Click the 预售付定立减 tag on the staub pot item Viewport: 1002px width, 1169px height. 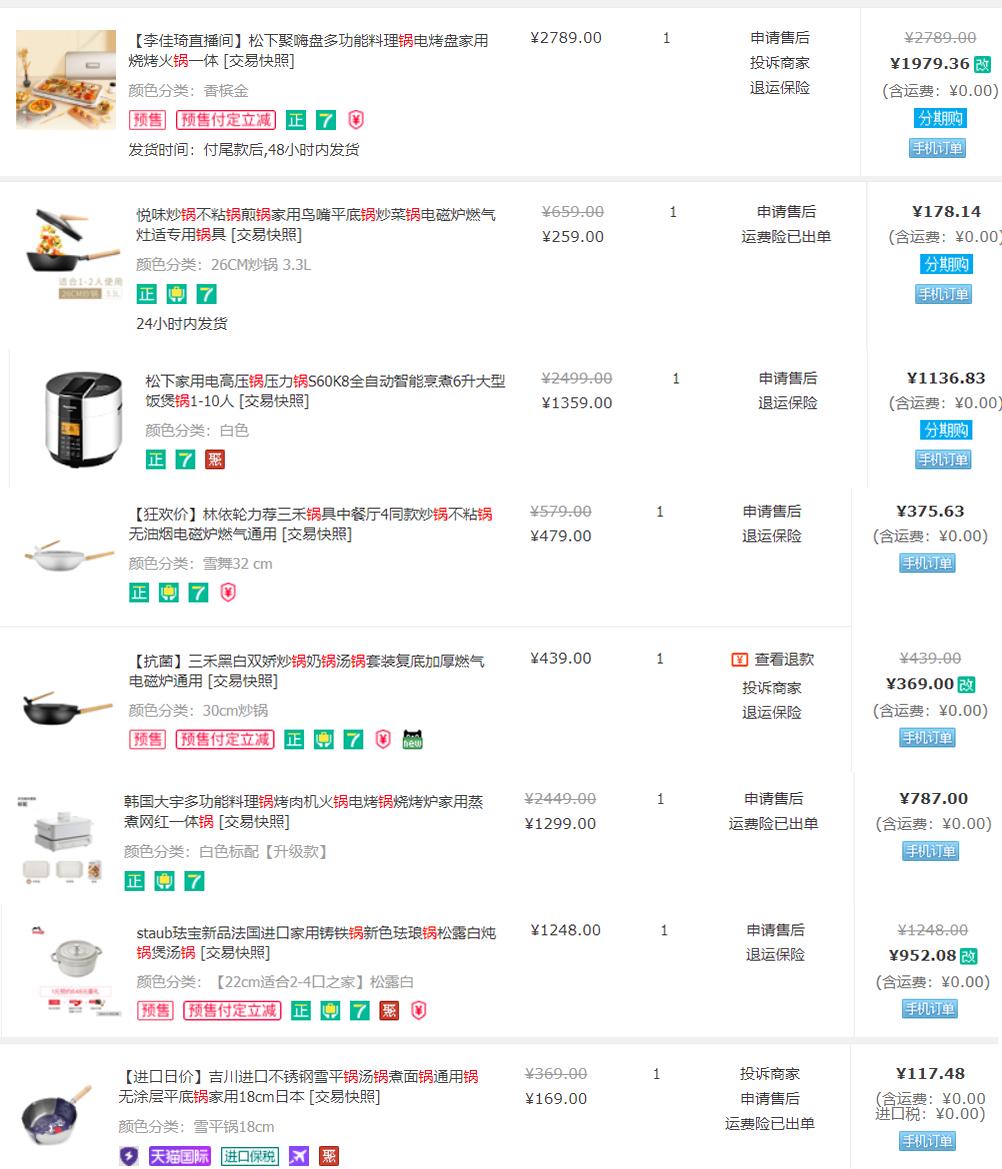point(232,1010)
